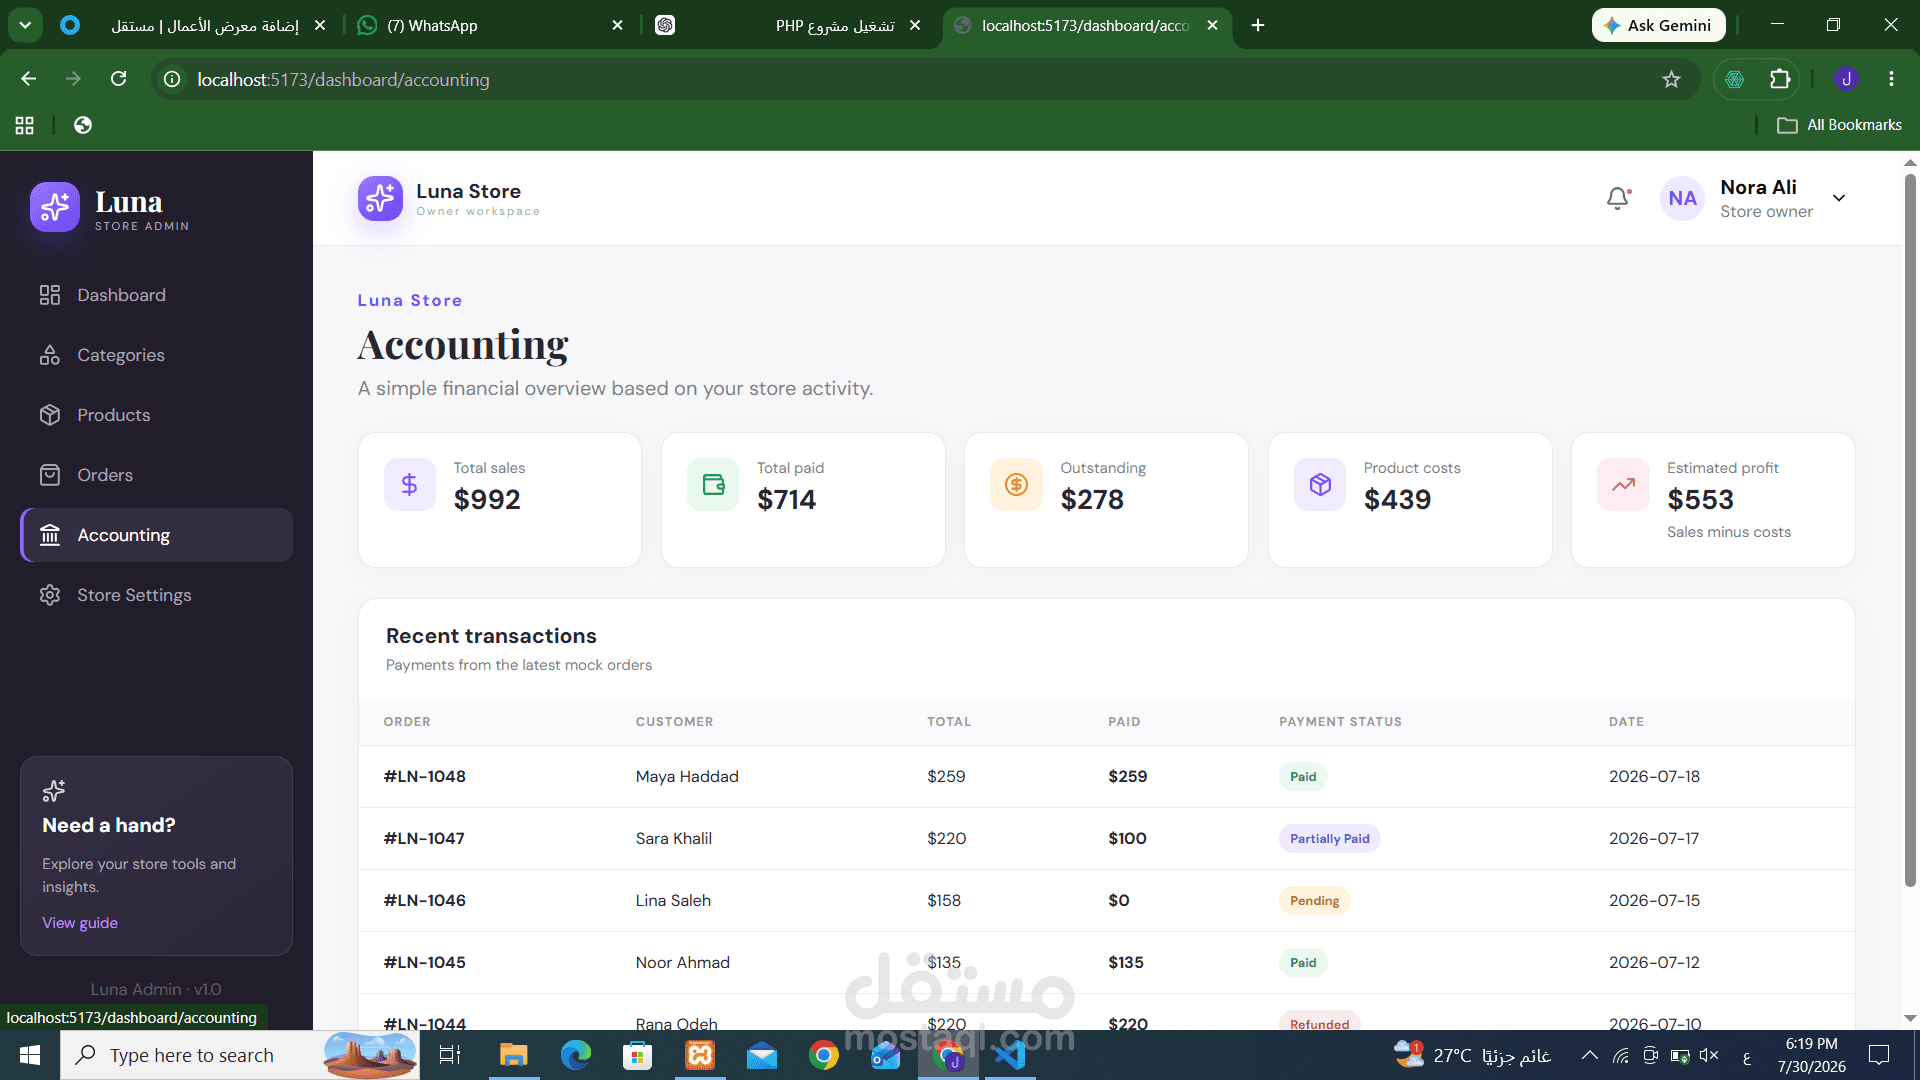Click the Luna Store header logo icon
This screenshot has width=1920, height=1080.
tap(380, 199)
